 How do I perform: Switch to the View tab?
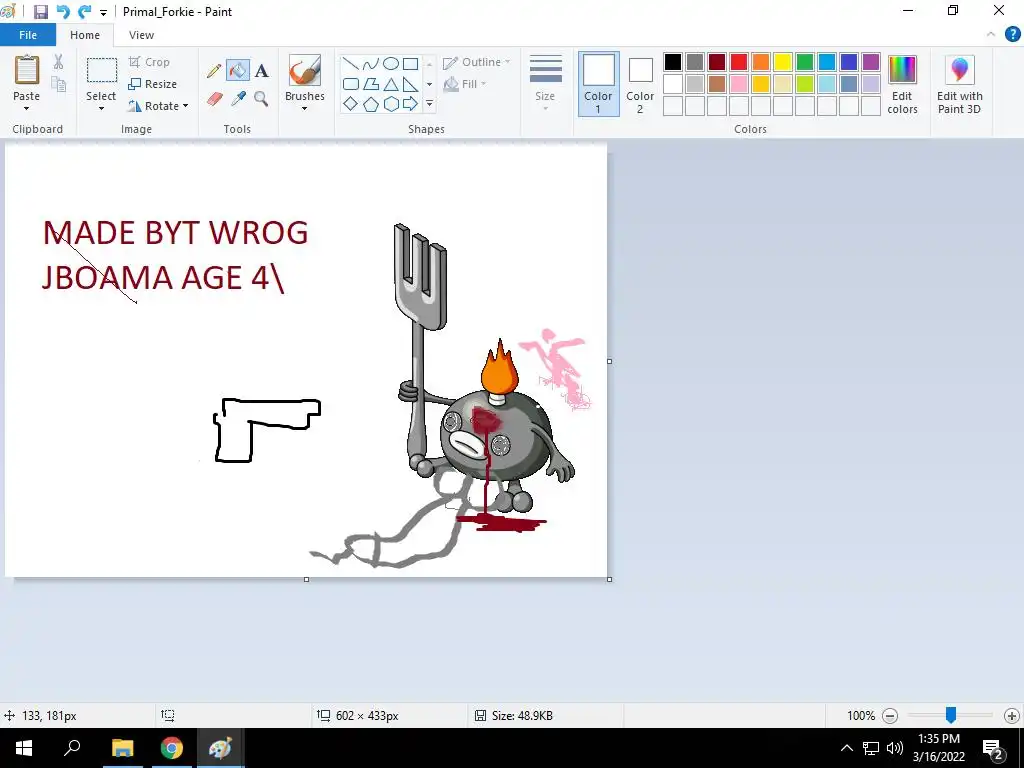tap(141, 35)
